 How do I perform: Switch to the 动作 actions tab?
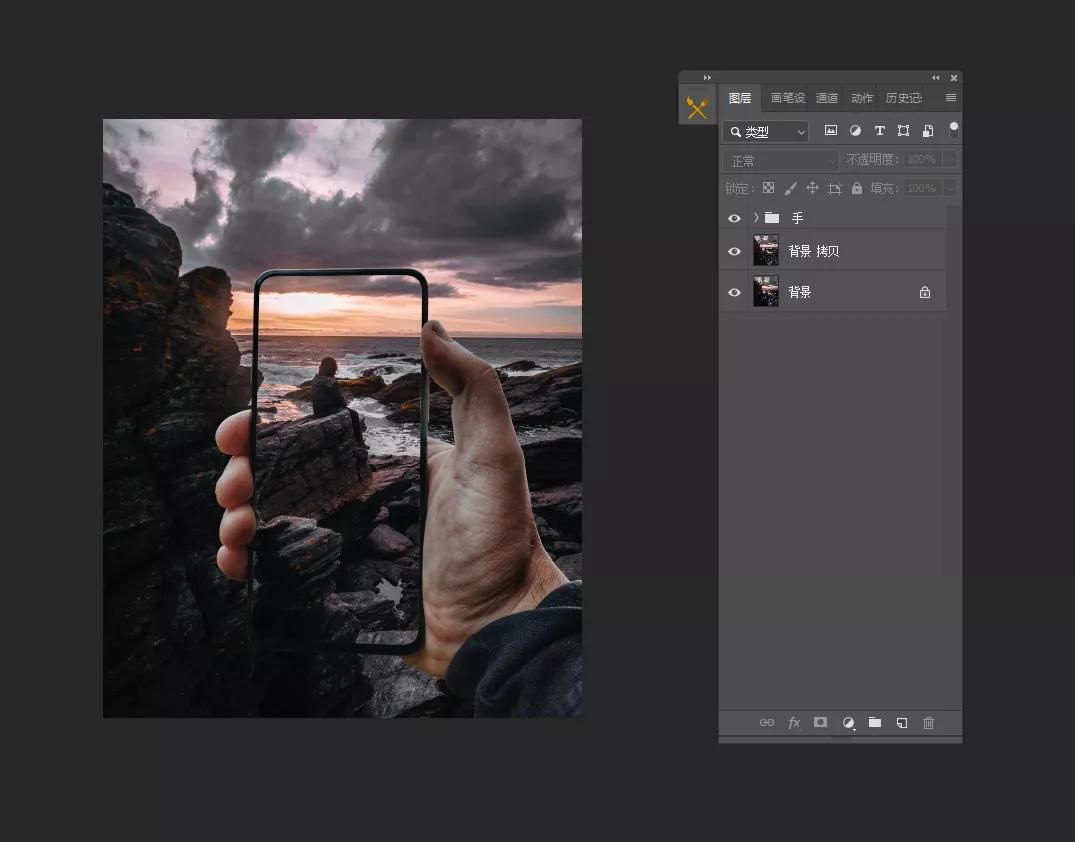(861, 98)
